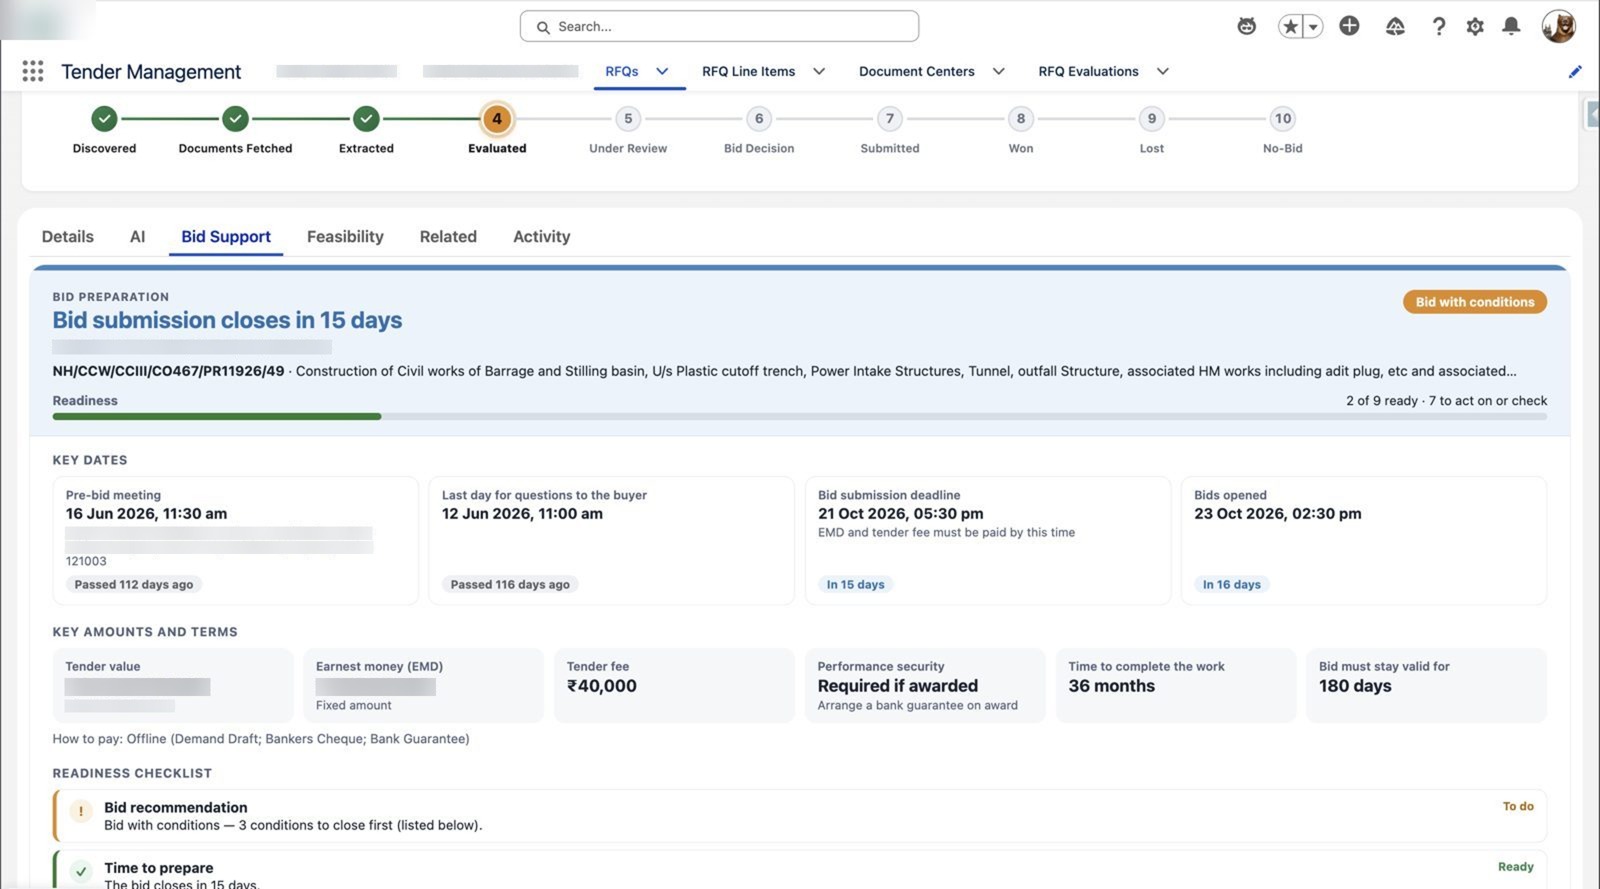Select the Extracted stage checkmark
Image resolution: width=1600 pixels, height=889 pixels.
[366, 119]
